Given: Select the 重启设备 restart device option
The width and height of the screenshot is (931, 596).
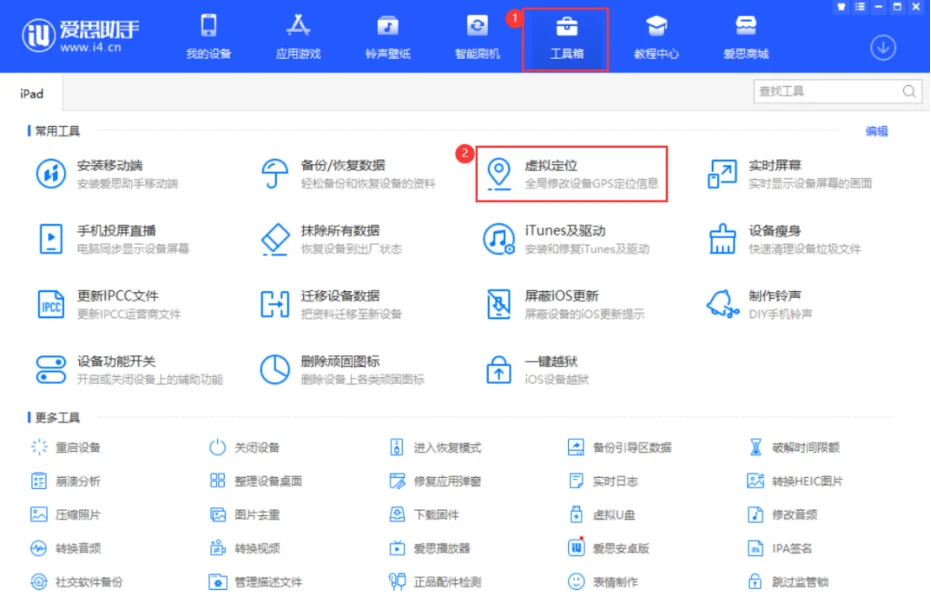Looking at the screenshot, I should (x=75, y=448).
